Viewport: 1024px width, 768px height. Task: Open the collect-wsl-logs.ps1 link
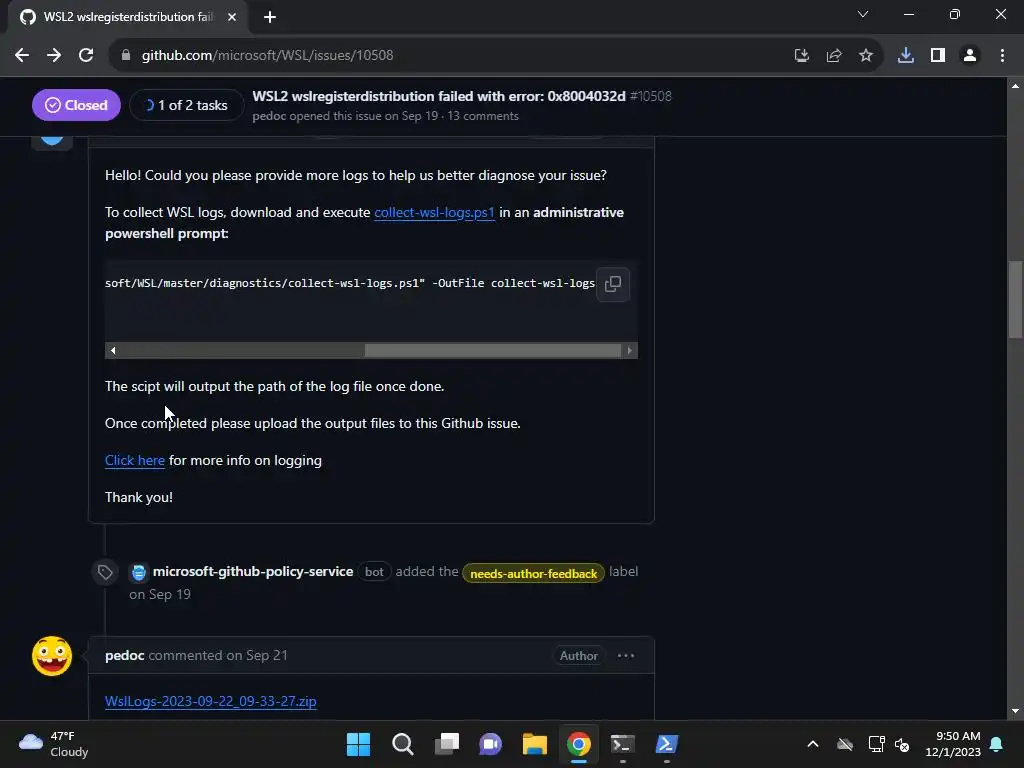pyautogui.click(x=434, y=212)
